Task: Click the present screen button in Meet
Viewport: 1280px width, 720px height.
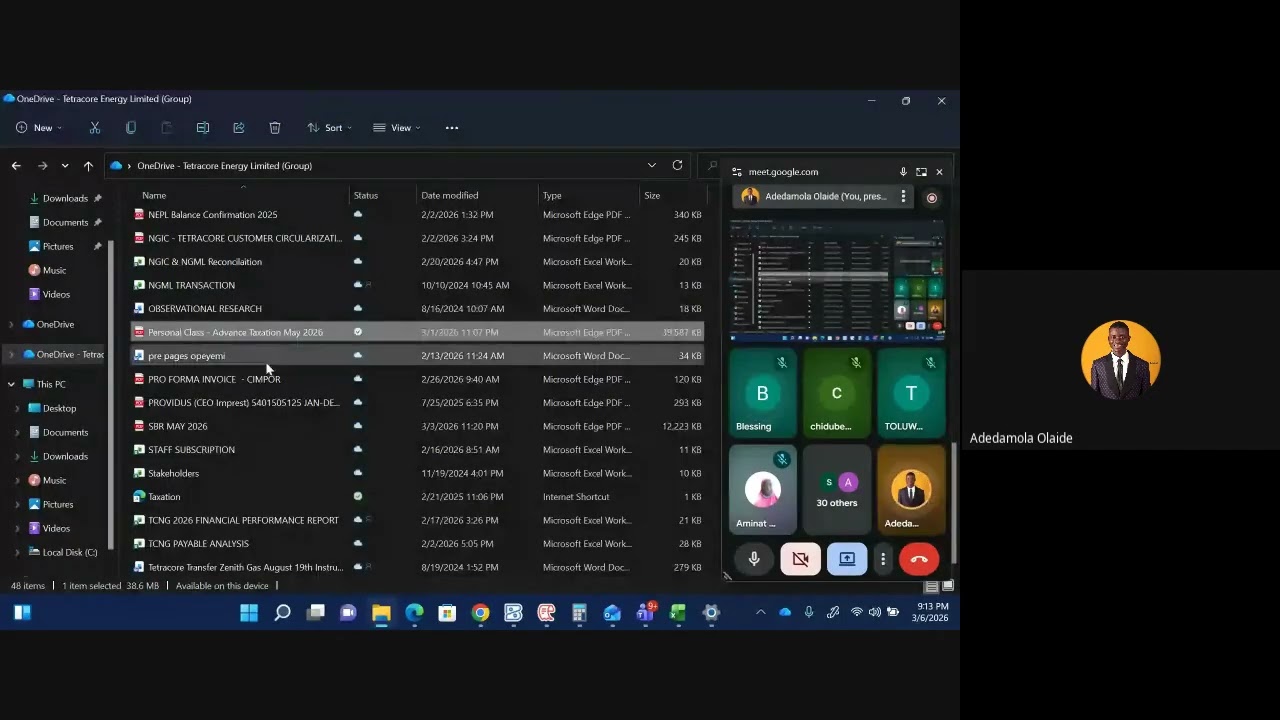Action: point(846,560)
